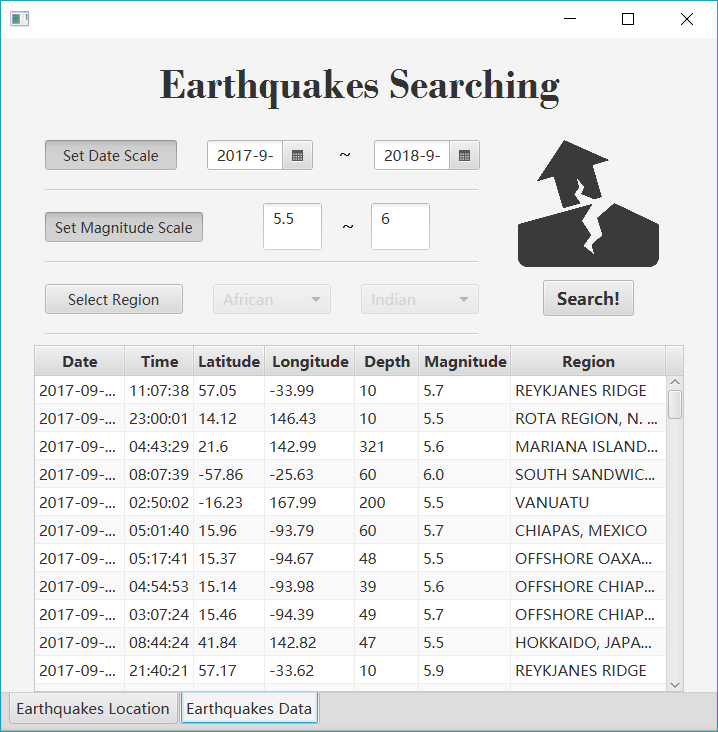This screenshot has width=718, height=732.
Task: Click the application window icon in title bar
Action: 20,19
